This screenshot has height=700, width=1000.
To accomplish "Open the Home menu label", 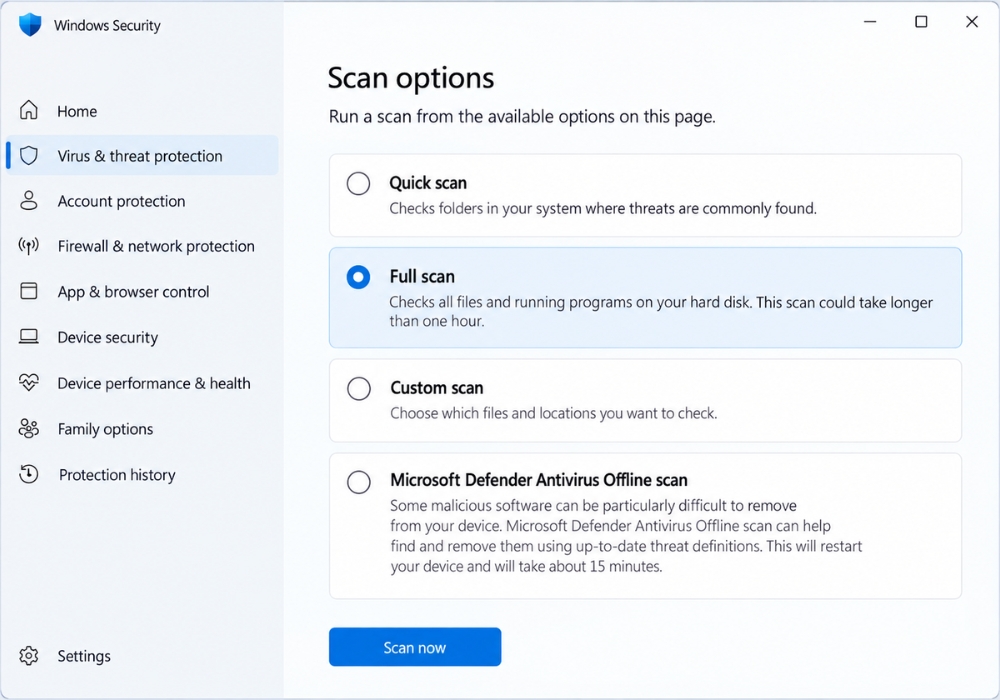I will [x=77, y=112].
